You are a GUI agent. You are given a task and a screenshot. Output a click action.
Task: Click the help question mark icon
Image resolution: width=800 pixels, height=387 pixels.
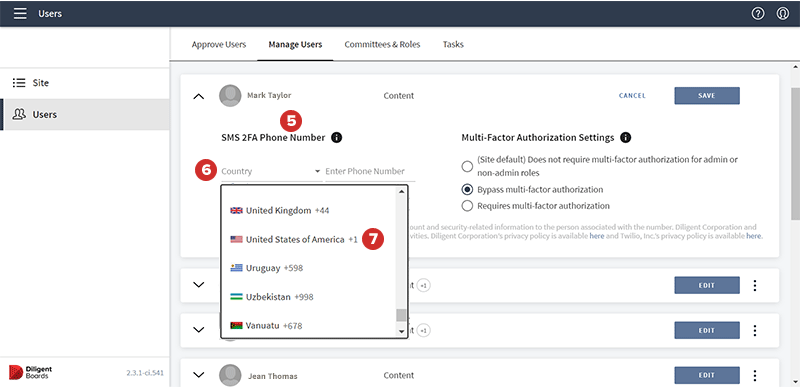tap(758, 14)
